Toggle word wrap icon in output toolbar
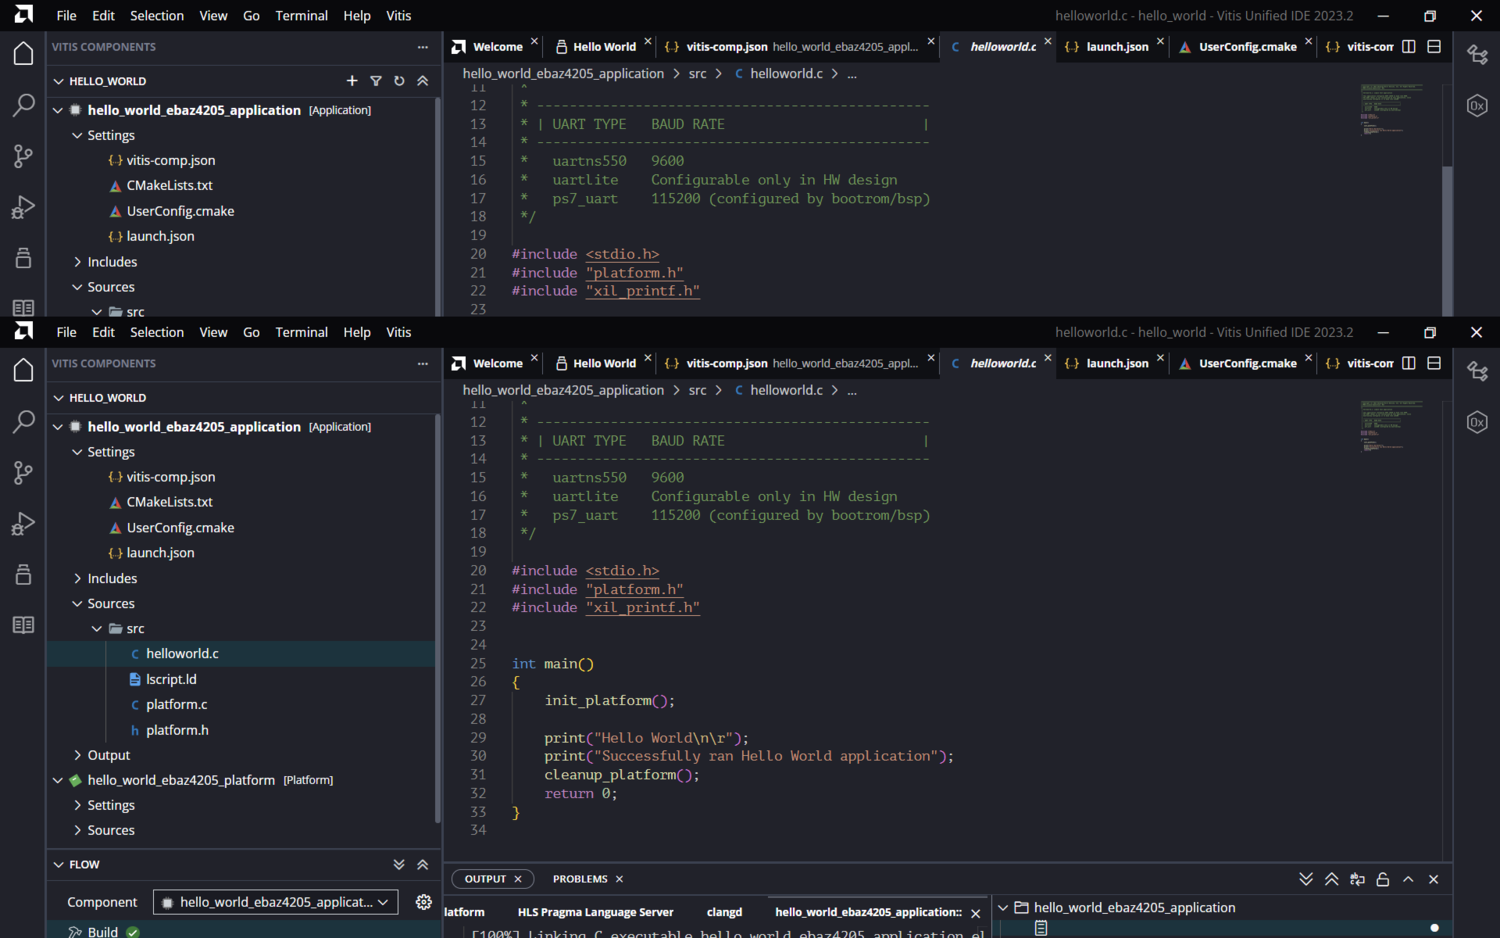This screenshot has width=1500, height=938. pyautogui.click(x=1357, y=879)
